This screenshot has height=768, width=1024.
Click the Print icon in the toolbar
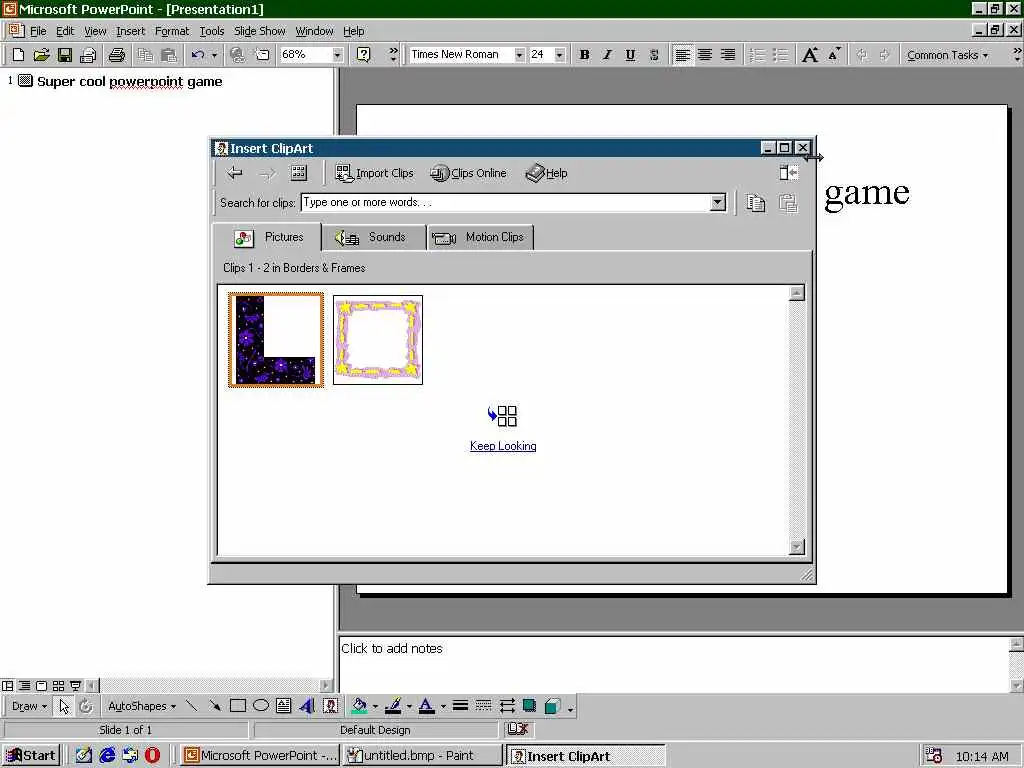tap(116, 55)
